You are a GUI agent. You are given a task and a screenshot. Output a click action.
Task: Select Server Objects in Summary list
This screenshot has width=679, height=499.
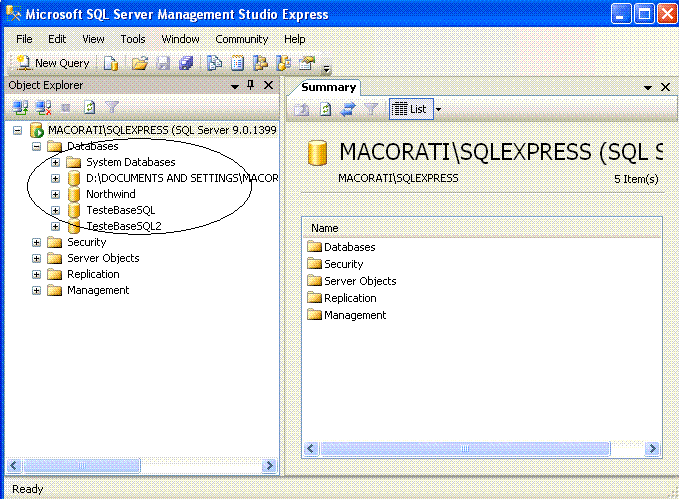coord(360,281)
